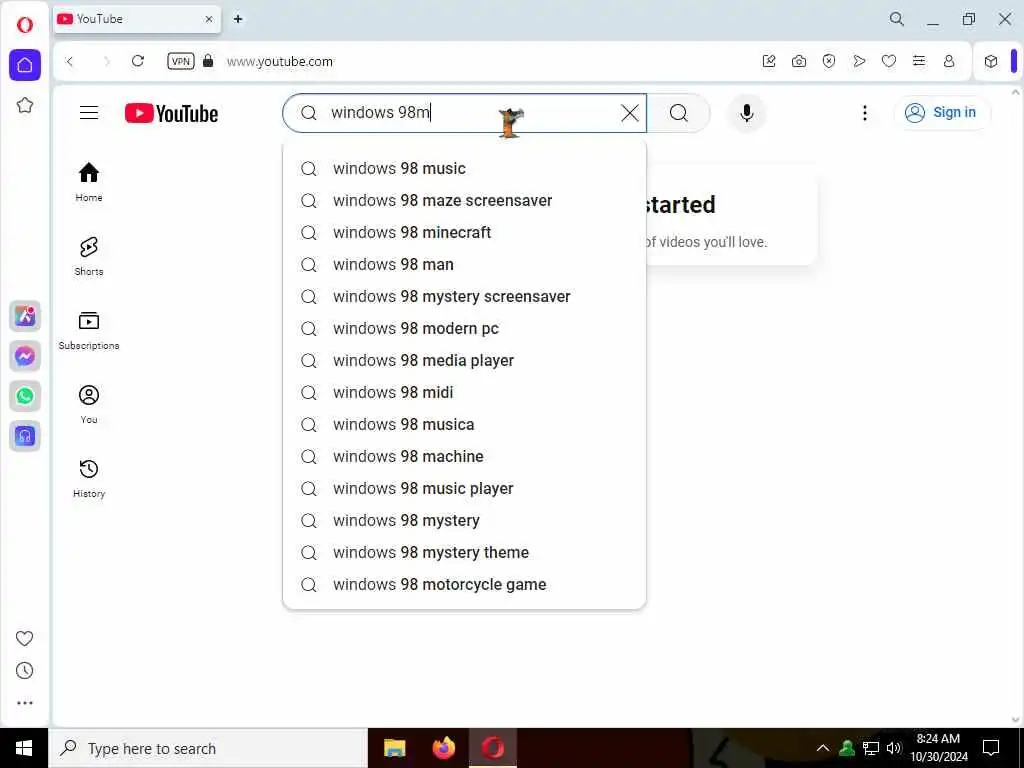Open the My Flow send icon
This screenshot has height=768, width=1024.
(859, 61)
